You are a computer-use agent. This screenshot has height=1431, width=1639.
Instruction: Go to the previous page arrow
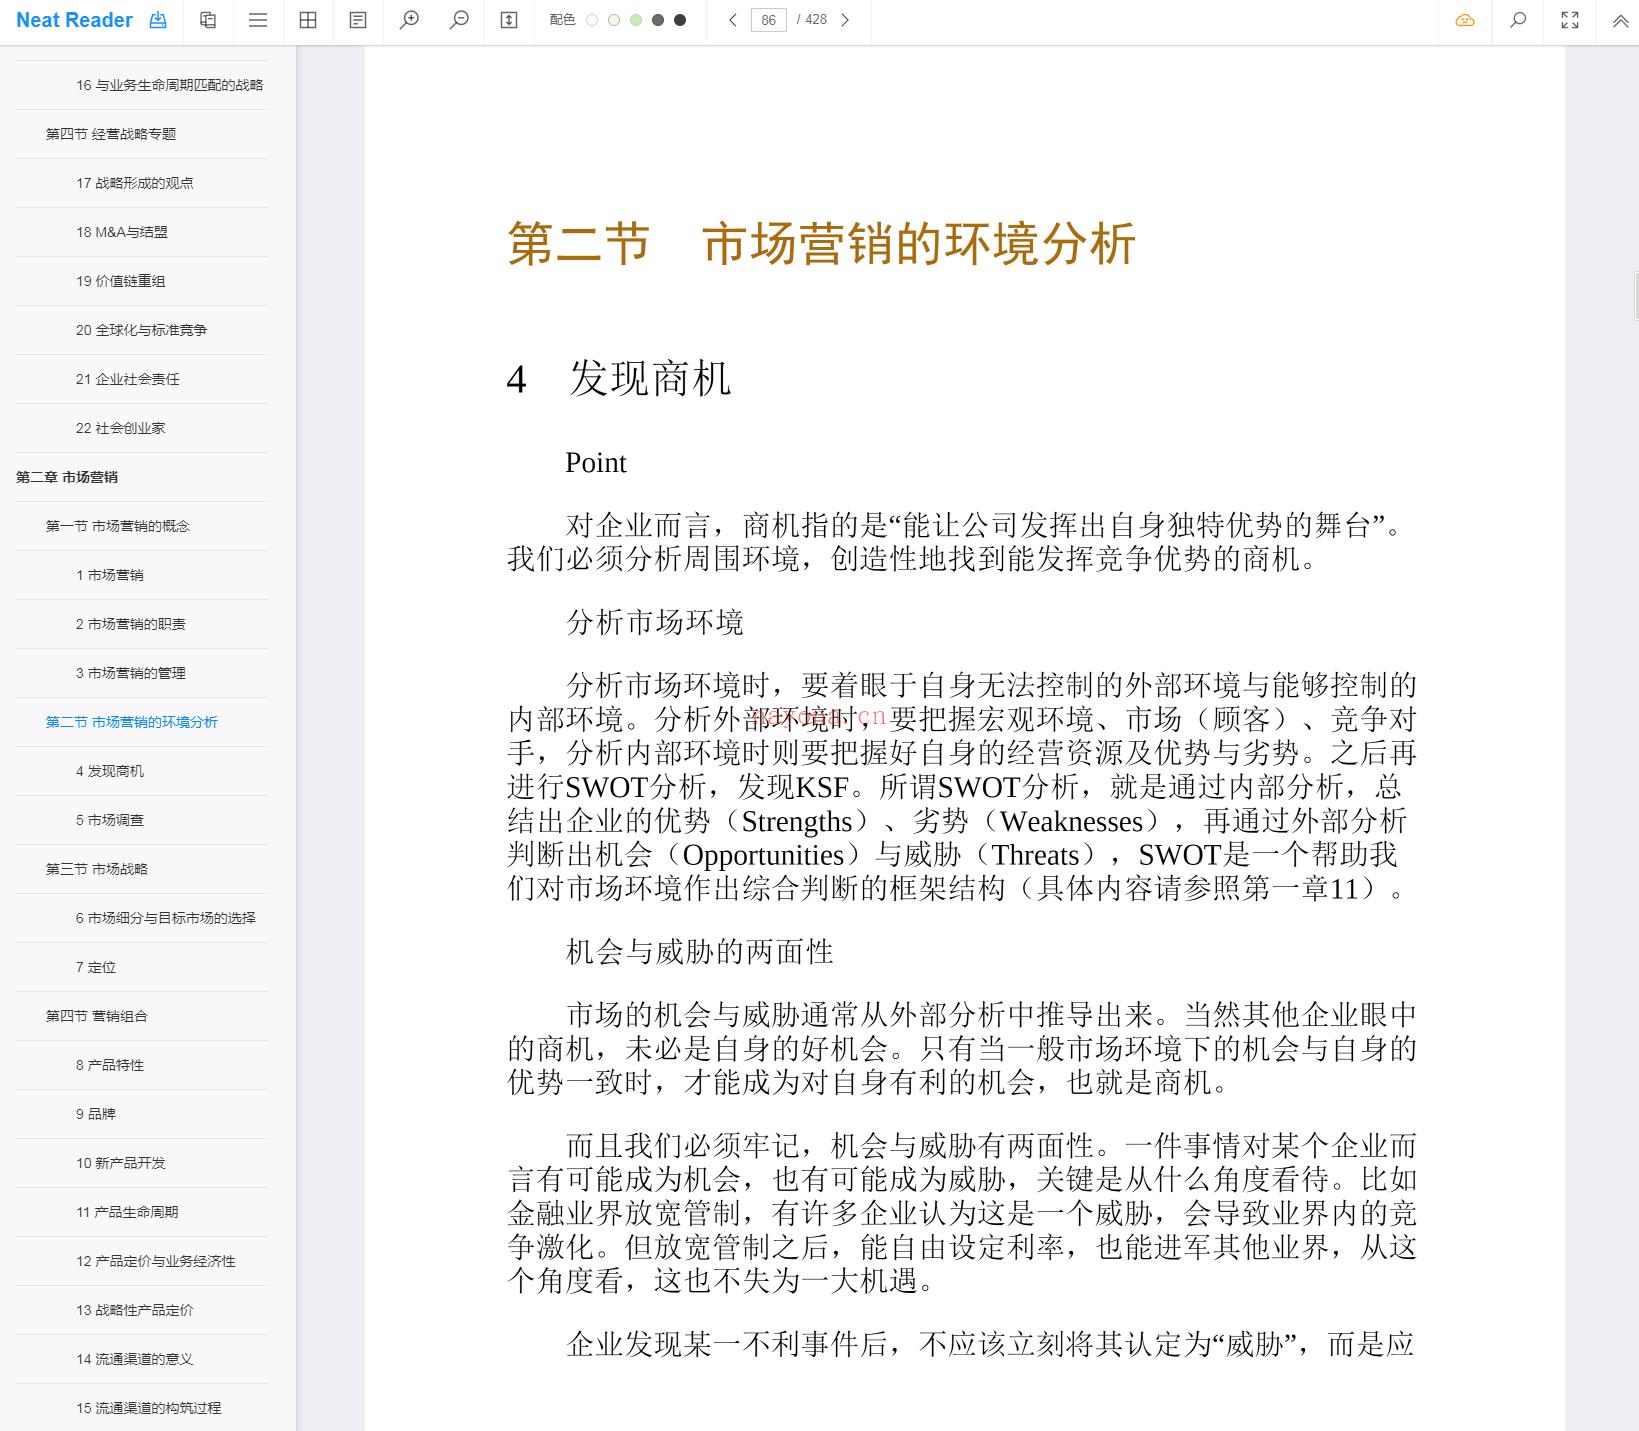(x=733, y=20)
